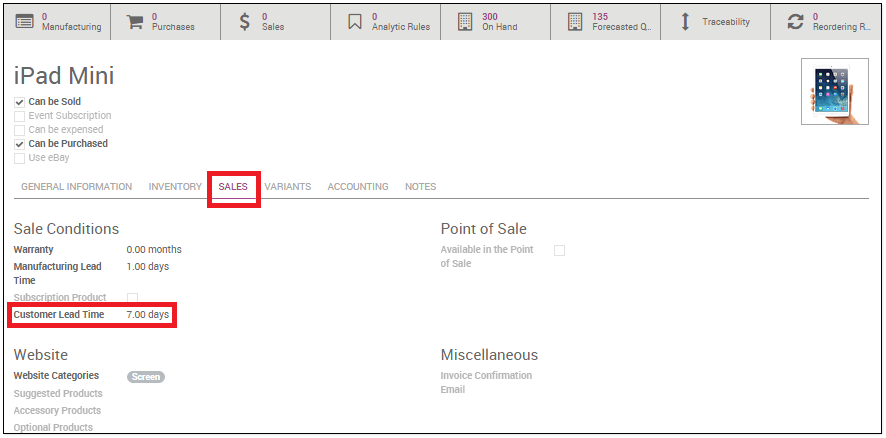Click the Purchases shopping cart icon

134,22
